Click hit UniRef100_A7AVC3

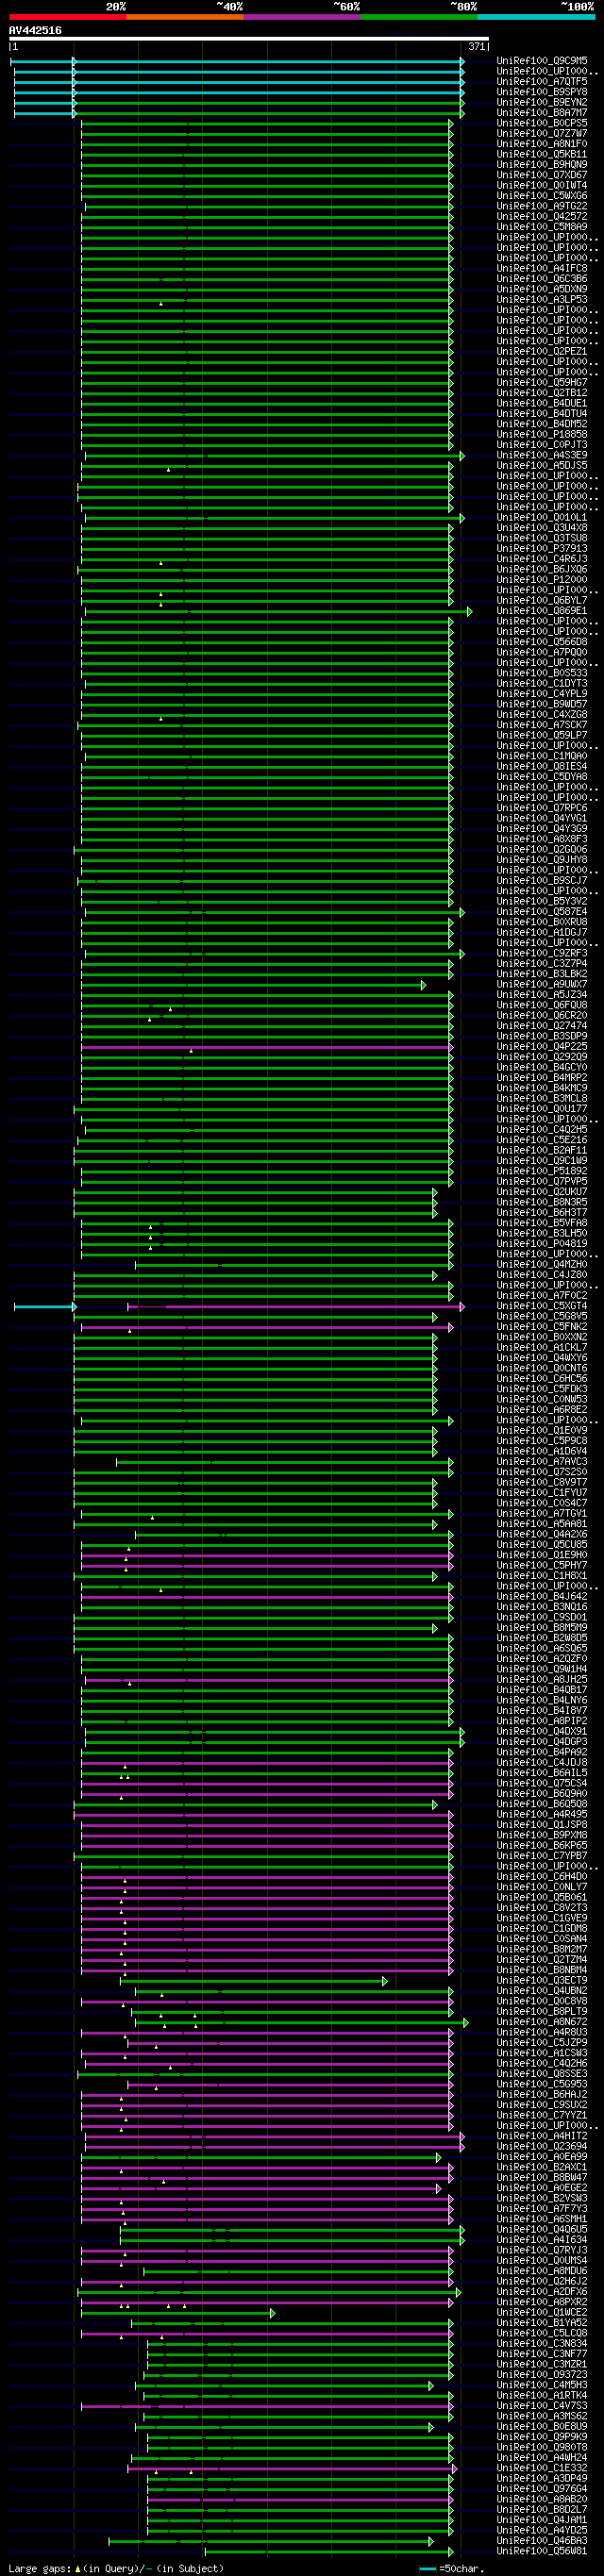click(542, 1462)
